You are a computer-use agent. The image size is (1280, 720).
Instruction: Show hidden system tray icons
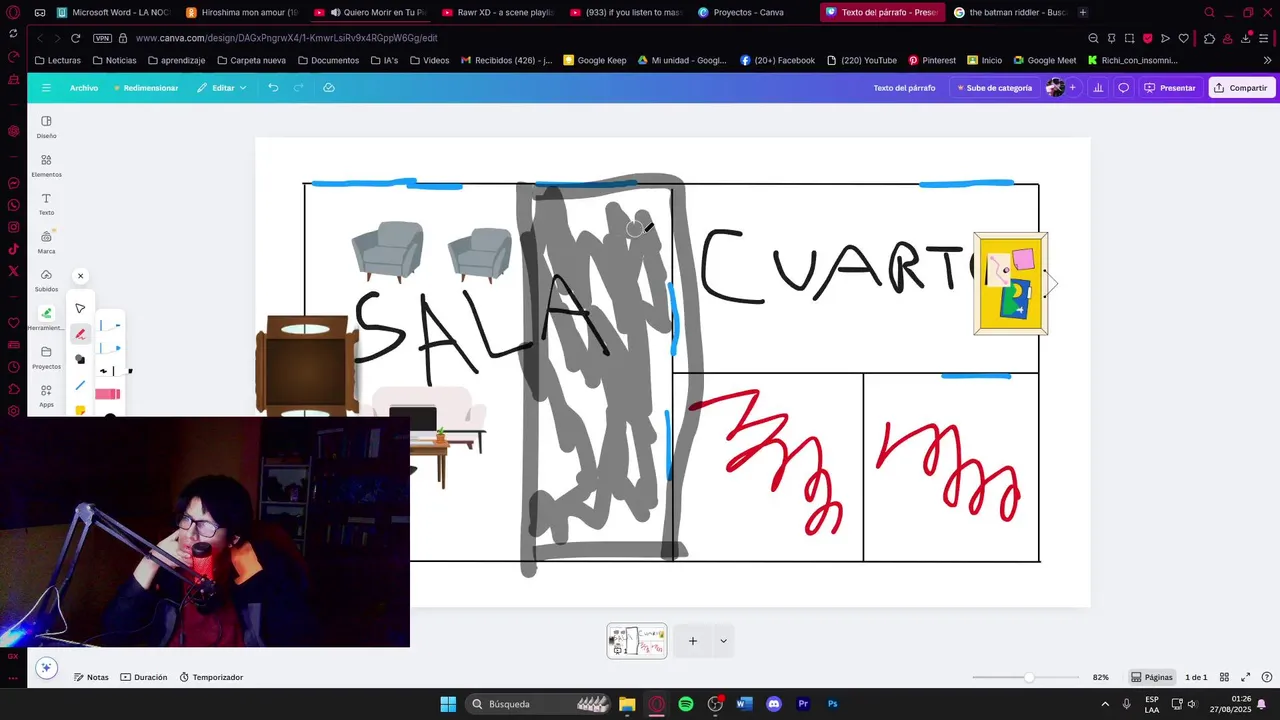tap(1104, 704)
